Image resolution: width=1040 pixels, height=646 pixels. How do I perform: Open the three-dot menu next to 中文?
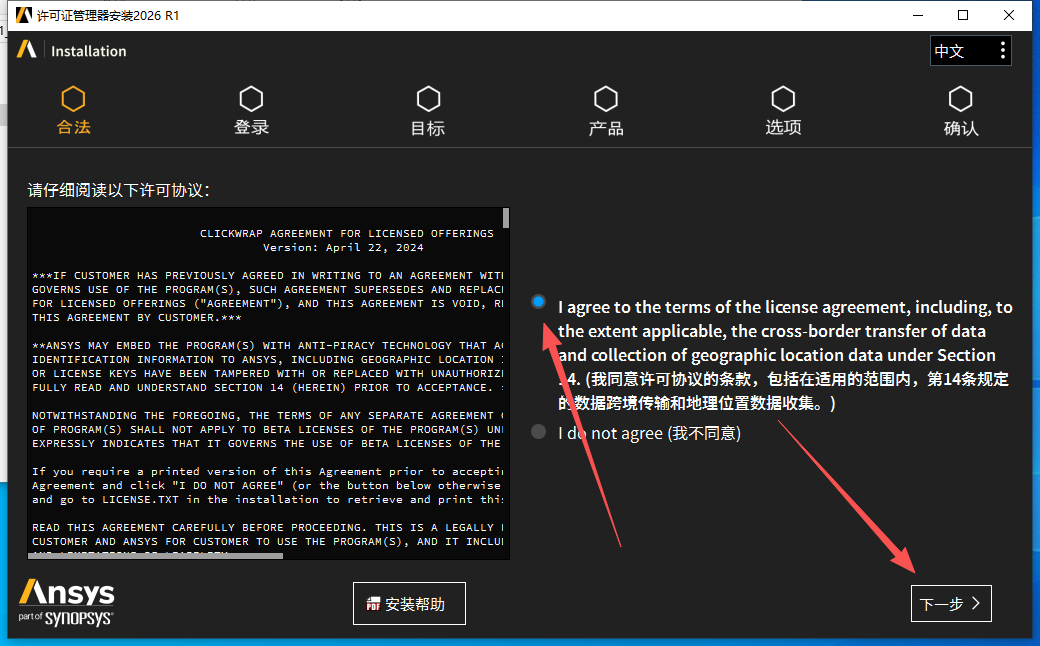click(x=1003, y=51)
